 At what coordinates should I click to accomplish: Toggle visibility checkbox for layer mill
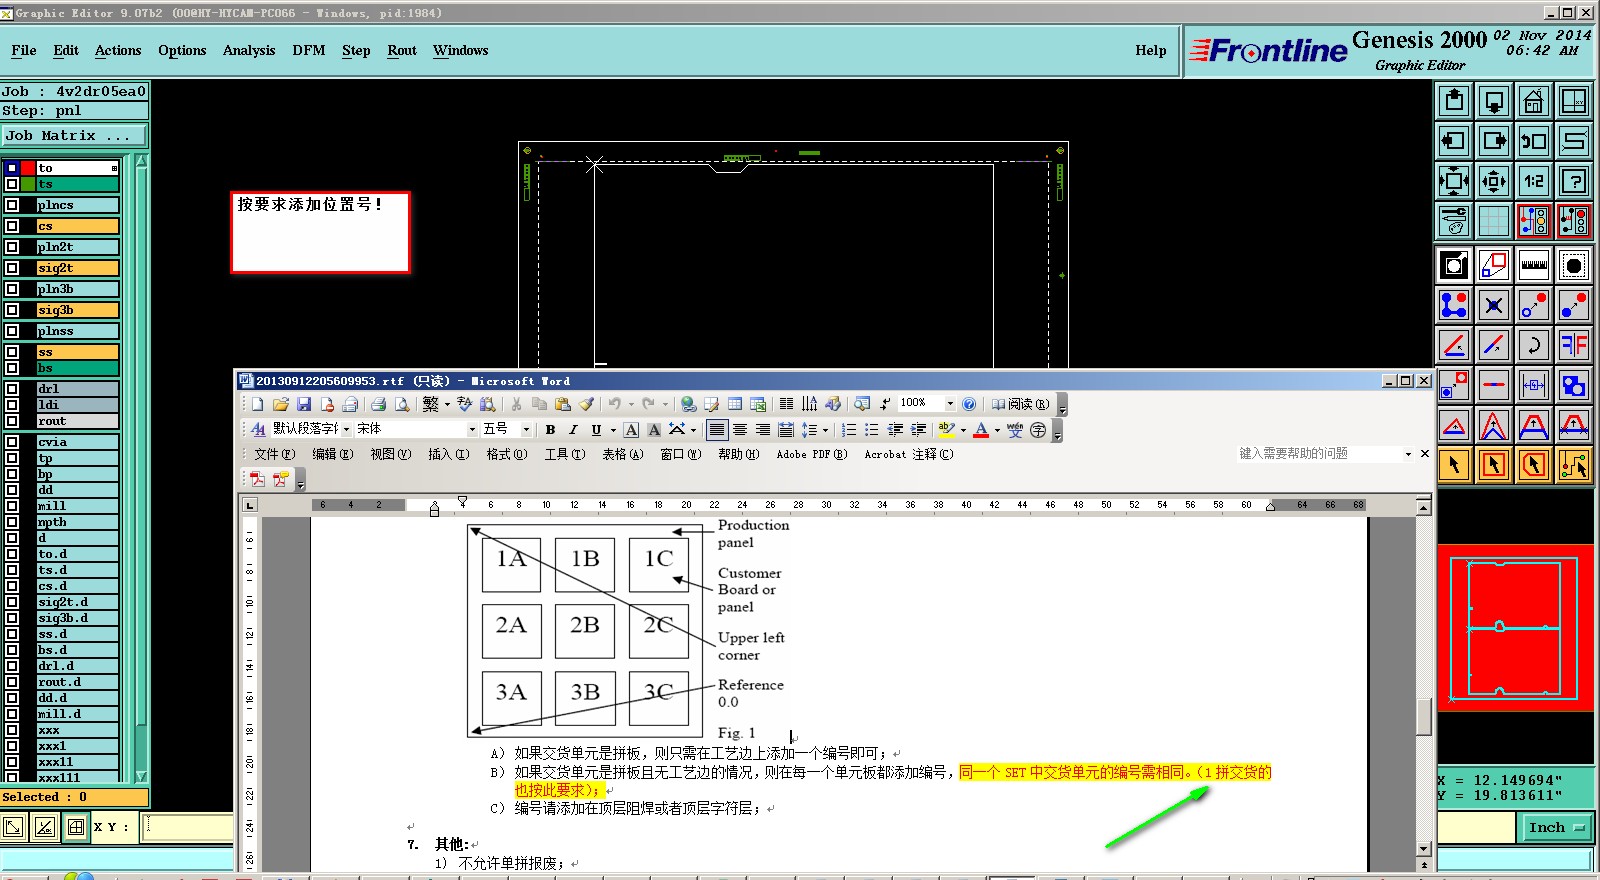(x=12, y=506)
